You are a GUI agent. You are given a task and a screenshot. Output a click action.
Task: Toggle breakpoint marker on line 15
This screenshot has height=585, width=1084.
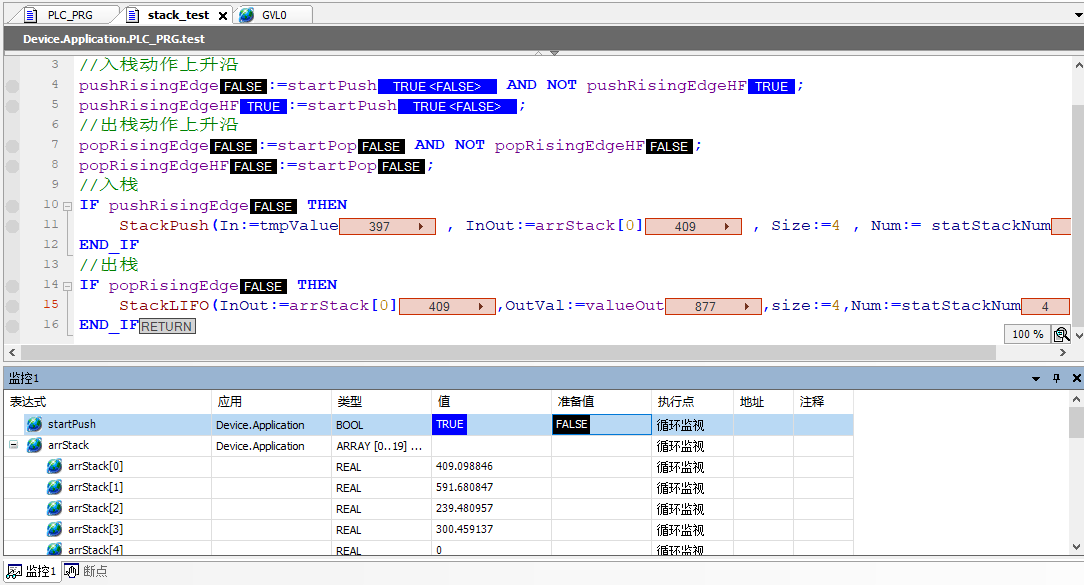click(12, 306)
